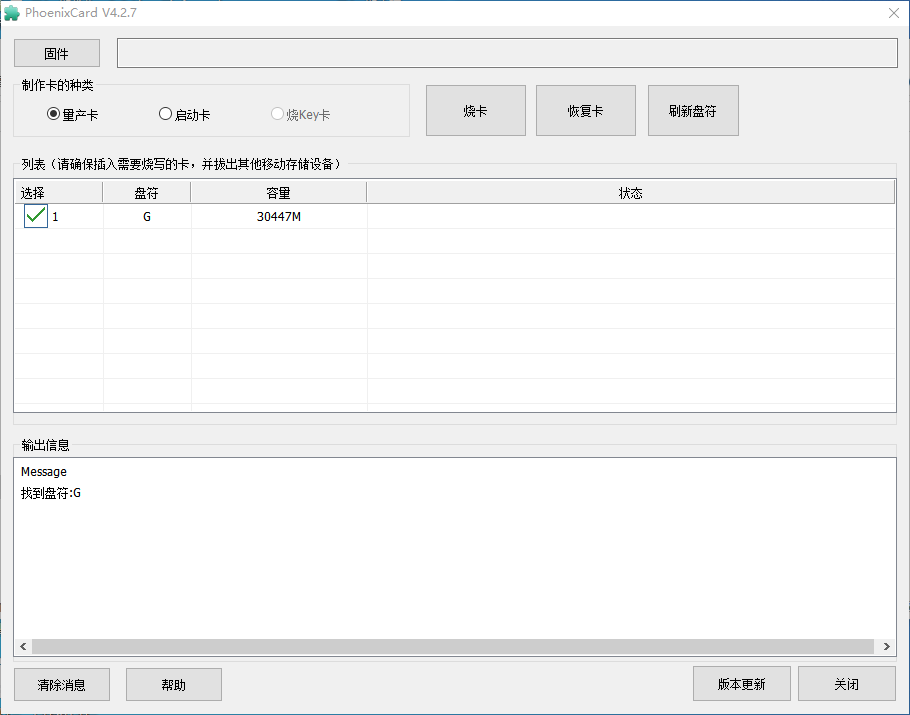The width and height of the screenshot is (910, 715).
Task: Click the 刷新盘符 refresh drives button
Action: click(x=693, y=111)
